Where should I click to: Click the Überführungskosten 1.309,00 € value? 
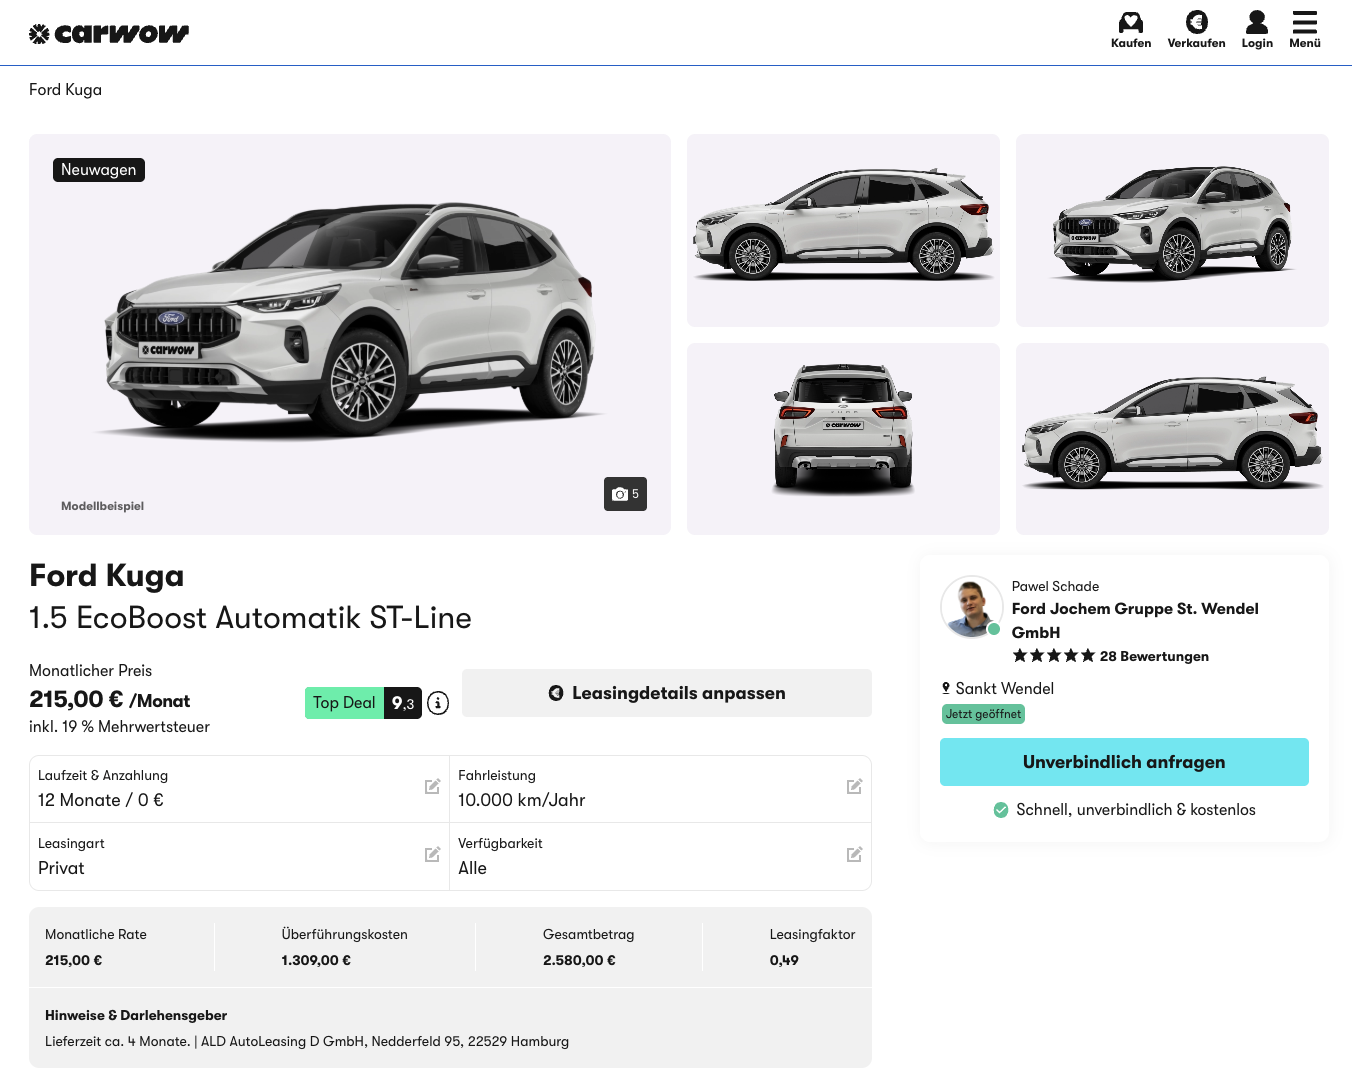pyautogui.click(x=316, y=960)
